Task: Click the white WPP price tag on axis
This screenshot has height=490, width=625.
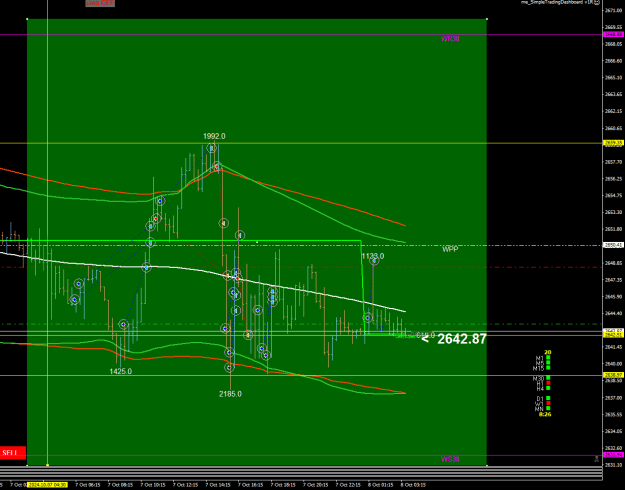Action: 613,245
